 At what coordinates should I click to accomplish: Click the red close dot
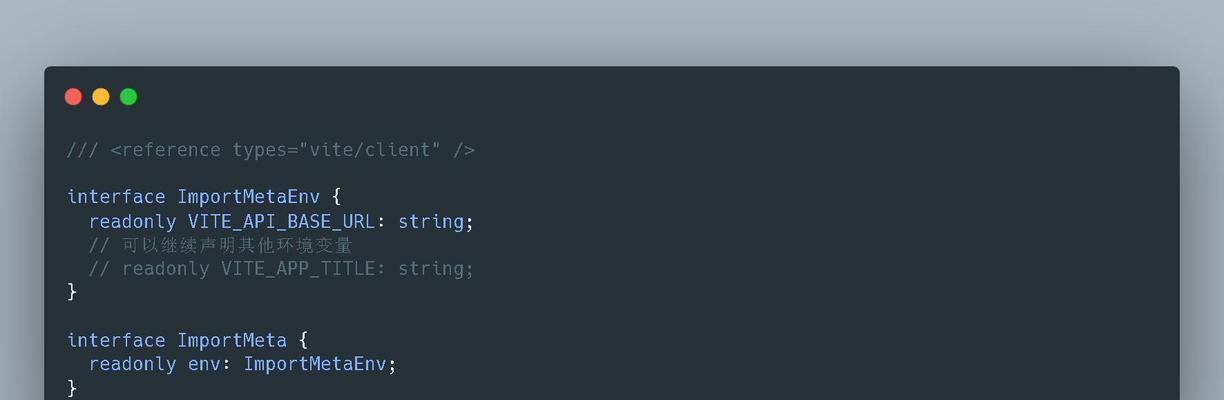click(x=73, y=97)
